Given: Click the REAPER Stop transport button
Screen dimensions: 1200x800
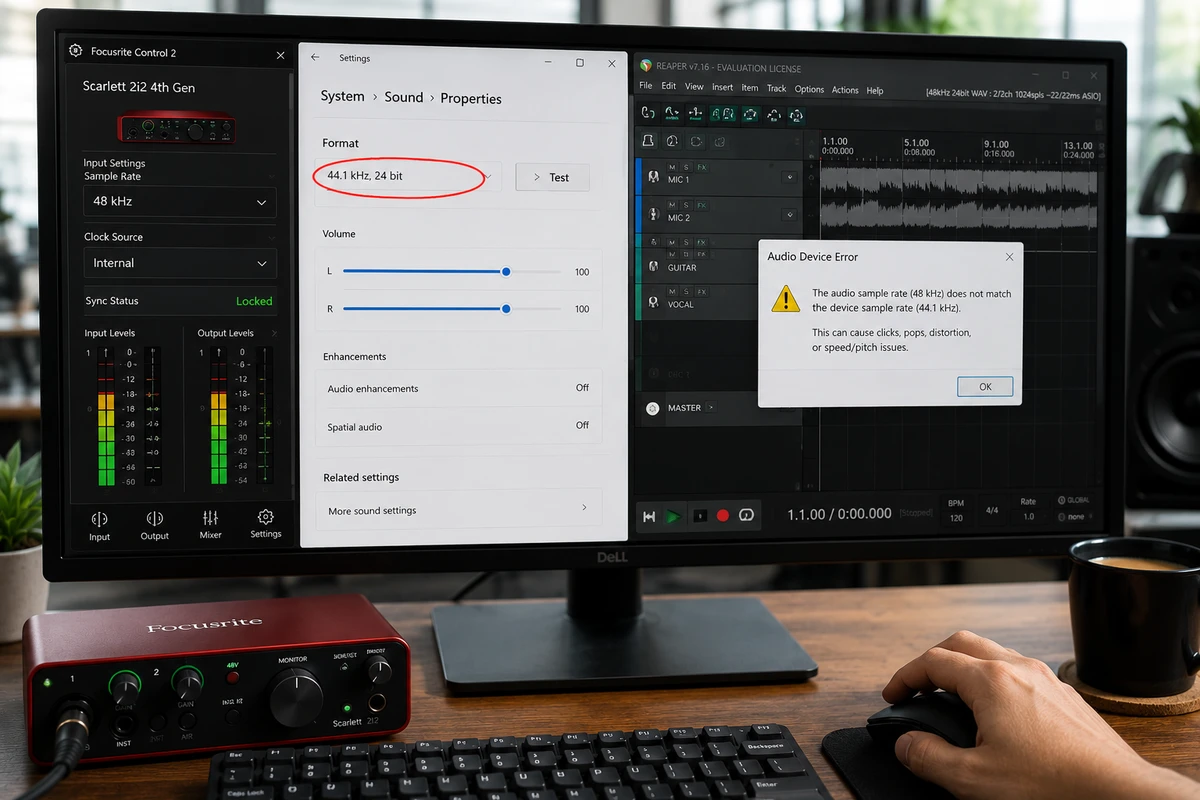Looking at the screenshot, I should click(700, 516).
